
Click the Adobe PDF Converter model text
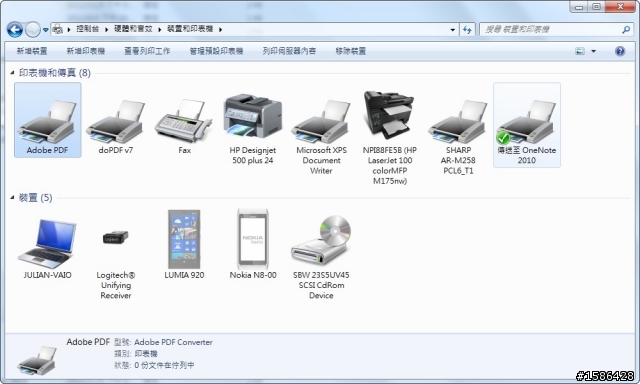173,342
